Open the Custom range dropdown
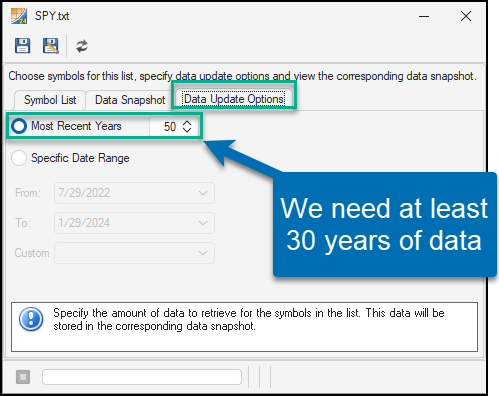 point(134,253)
